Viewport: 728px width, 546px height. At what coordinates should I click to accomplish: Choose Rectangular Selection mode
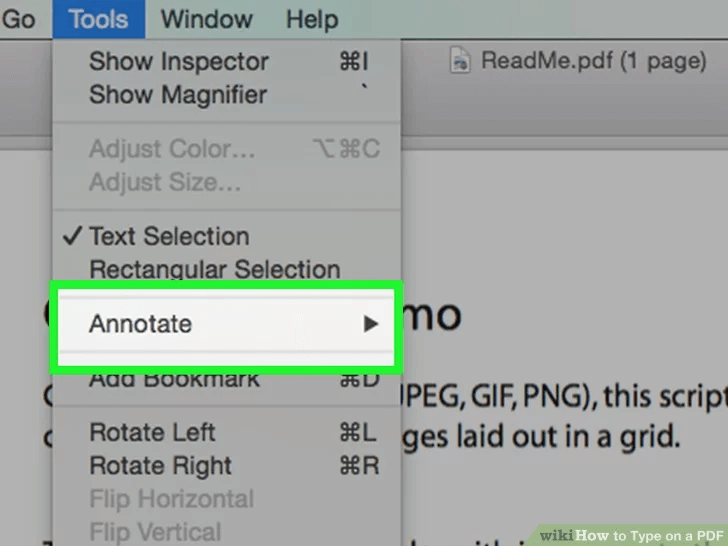[227, 269]
